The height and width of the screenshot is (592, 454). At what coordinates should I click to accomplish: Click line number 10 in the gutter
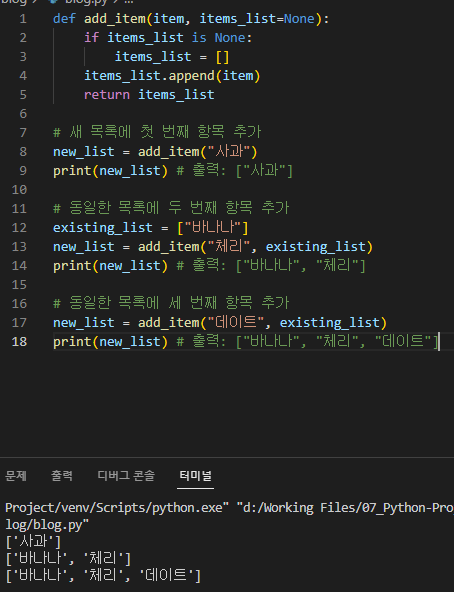[19, 190]
